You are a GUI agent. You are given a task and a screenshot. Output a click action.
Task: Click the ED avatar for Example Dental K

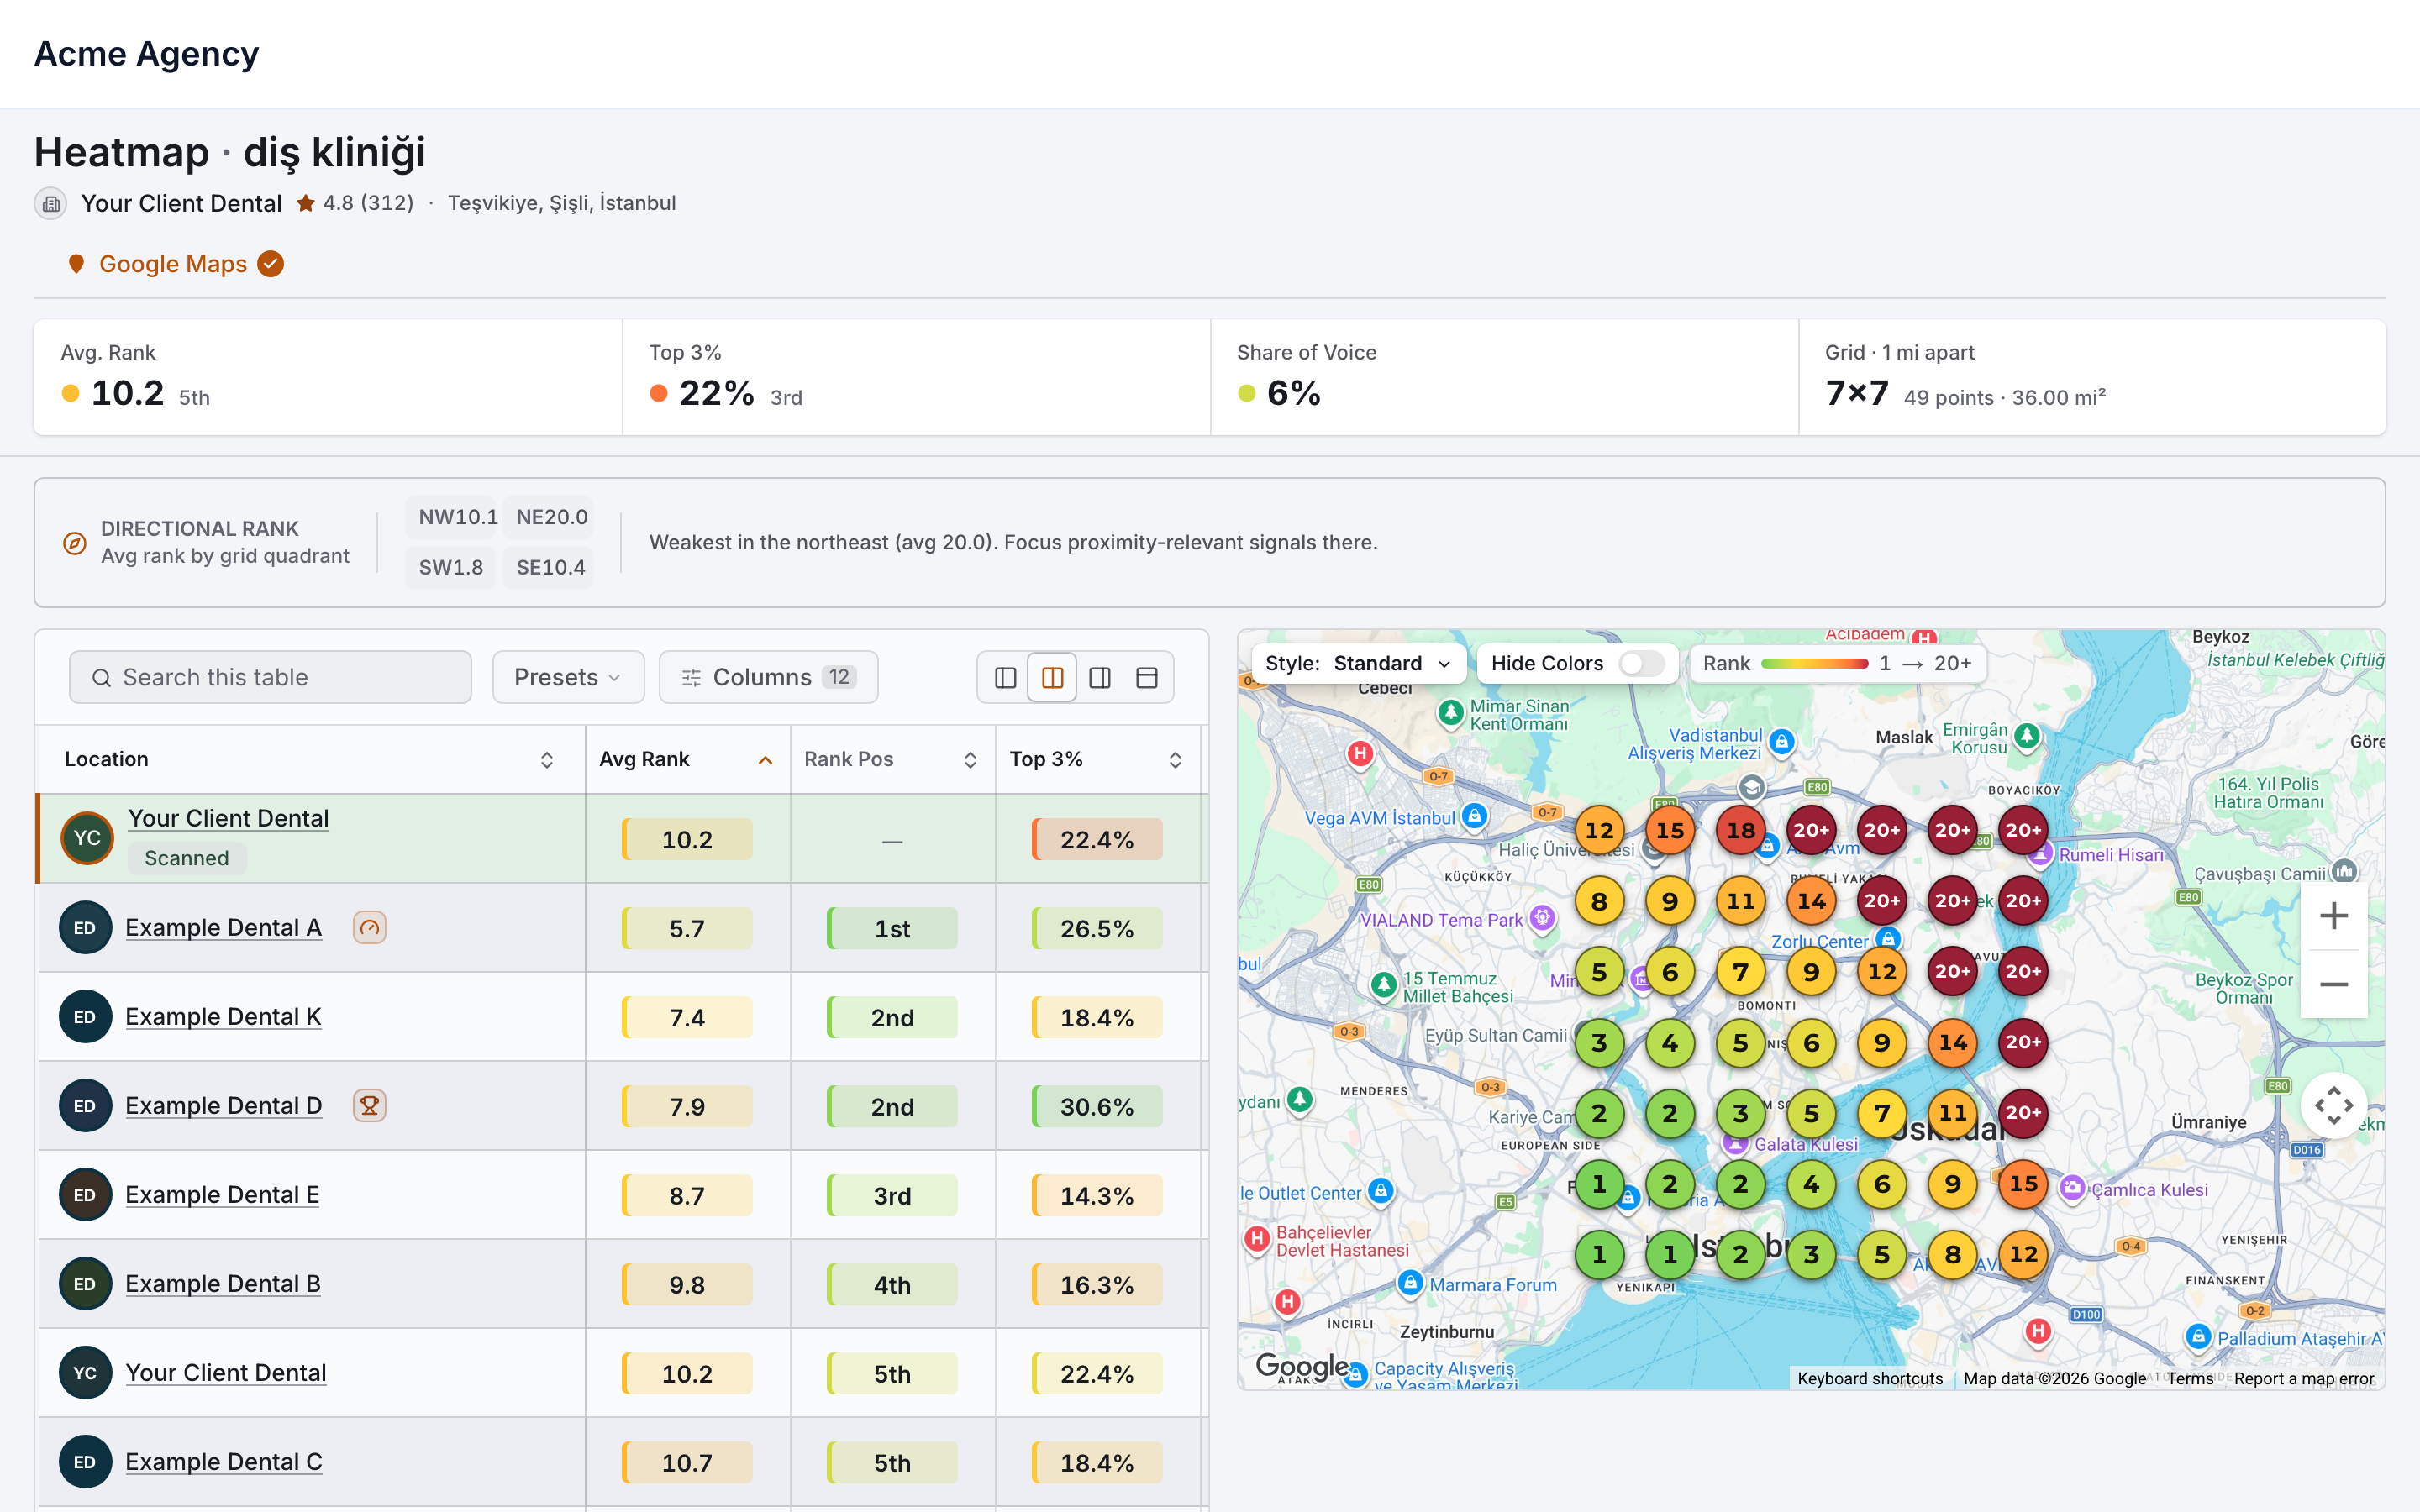(85, 1017)
